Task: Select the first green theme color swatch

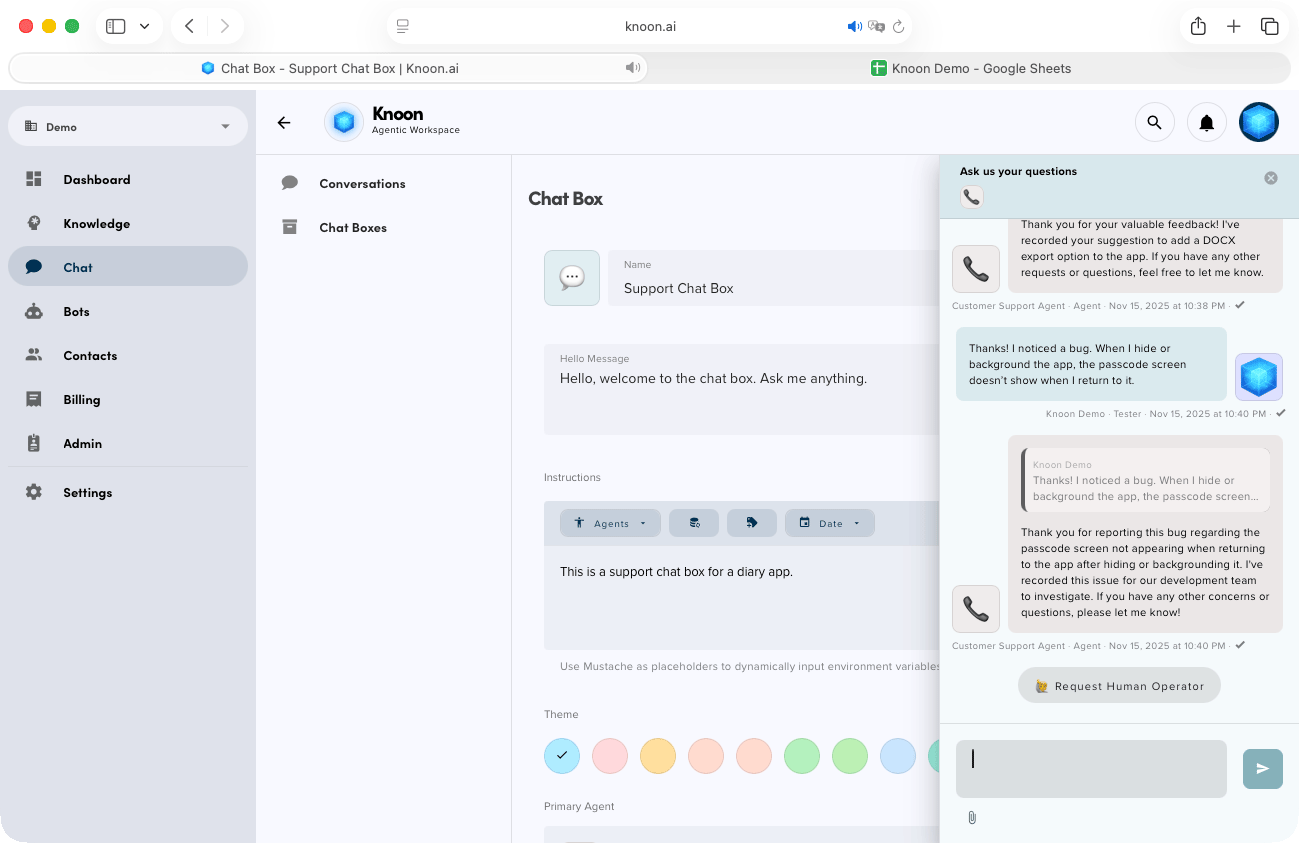Action: point(802,756)
